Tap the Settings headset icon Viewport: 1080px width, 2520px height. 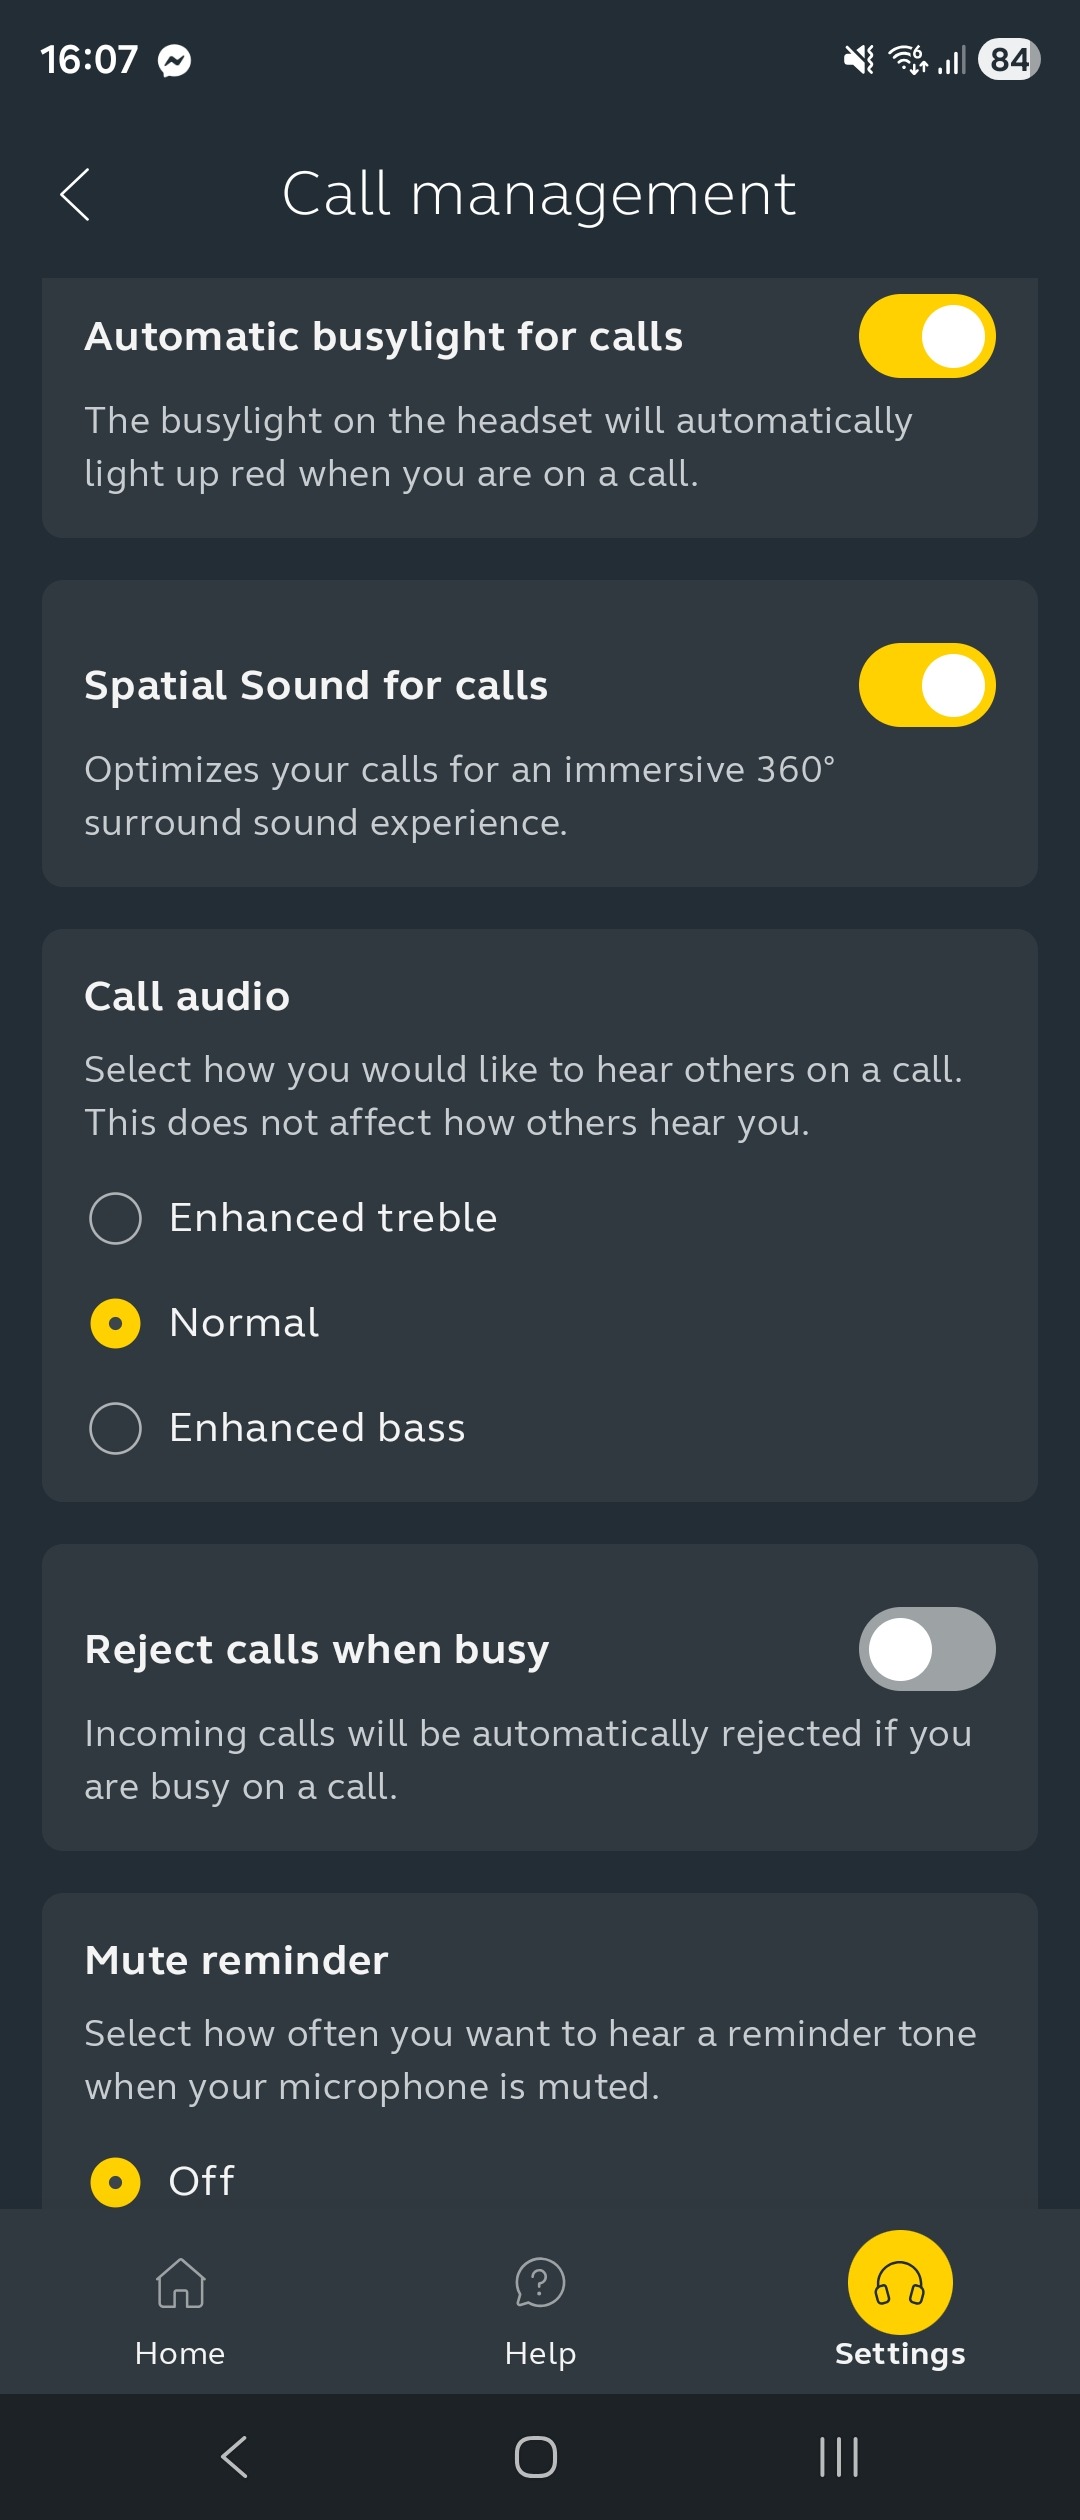coord(900,2282)
